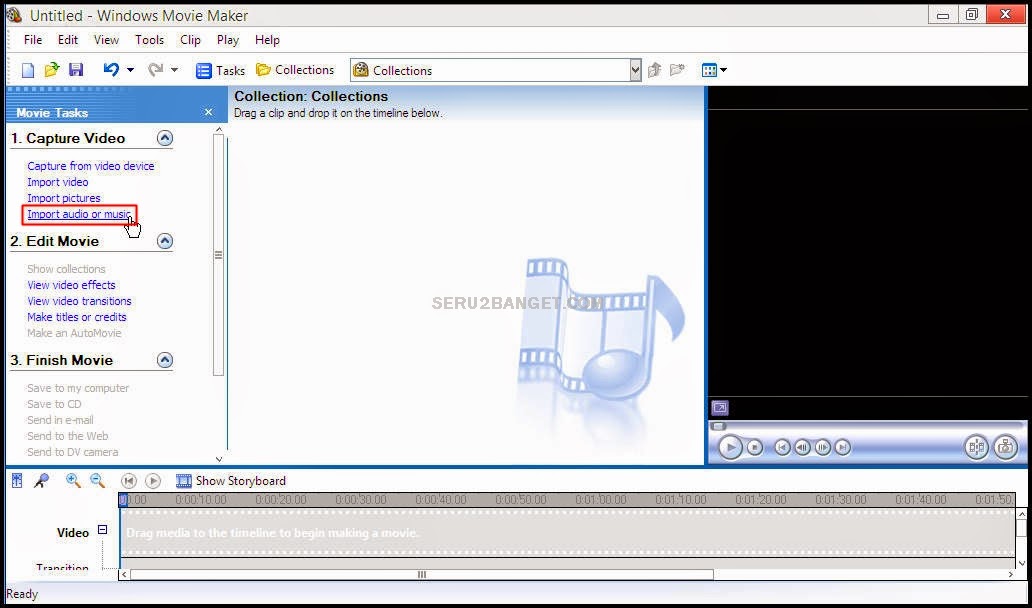Split the clip at current frame
Image resolution: width=1032 pixels, height=608 pixels.
(x=977, y=447)
